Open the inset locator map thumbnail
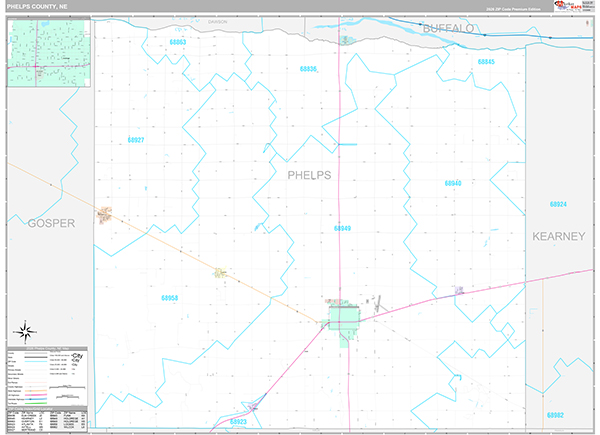The width and height of the screenshot is (600, 435). coord(49,57)
